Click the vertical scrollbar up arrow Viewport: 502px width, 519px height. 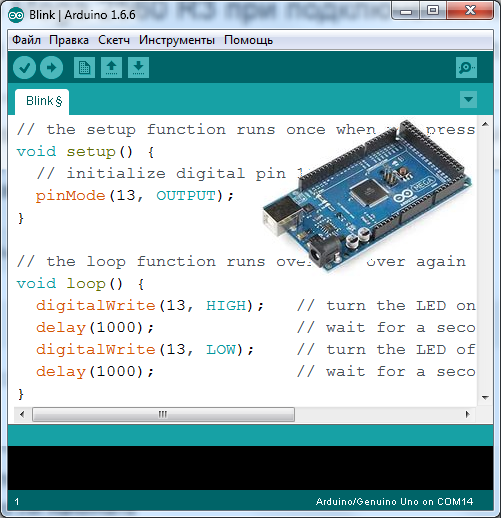485,124
